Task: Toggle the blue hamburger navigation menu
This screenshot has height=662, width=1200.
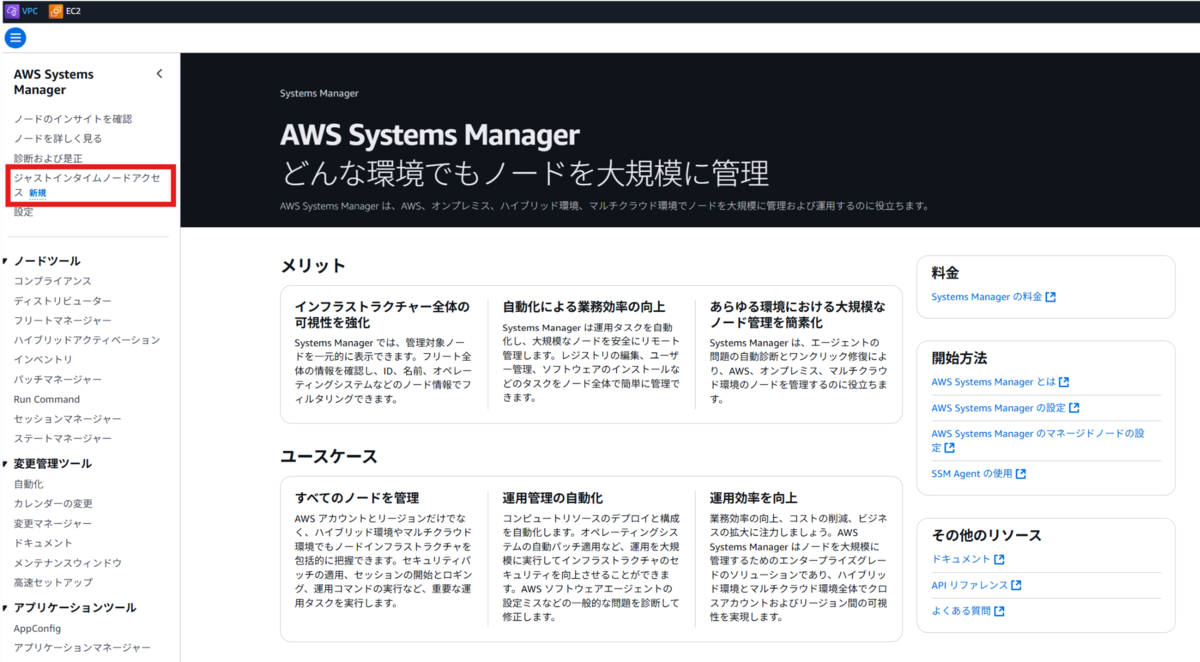Action: pyautogui.click(x=15, y=38)
